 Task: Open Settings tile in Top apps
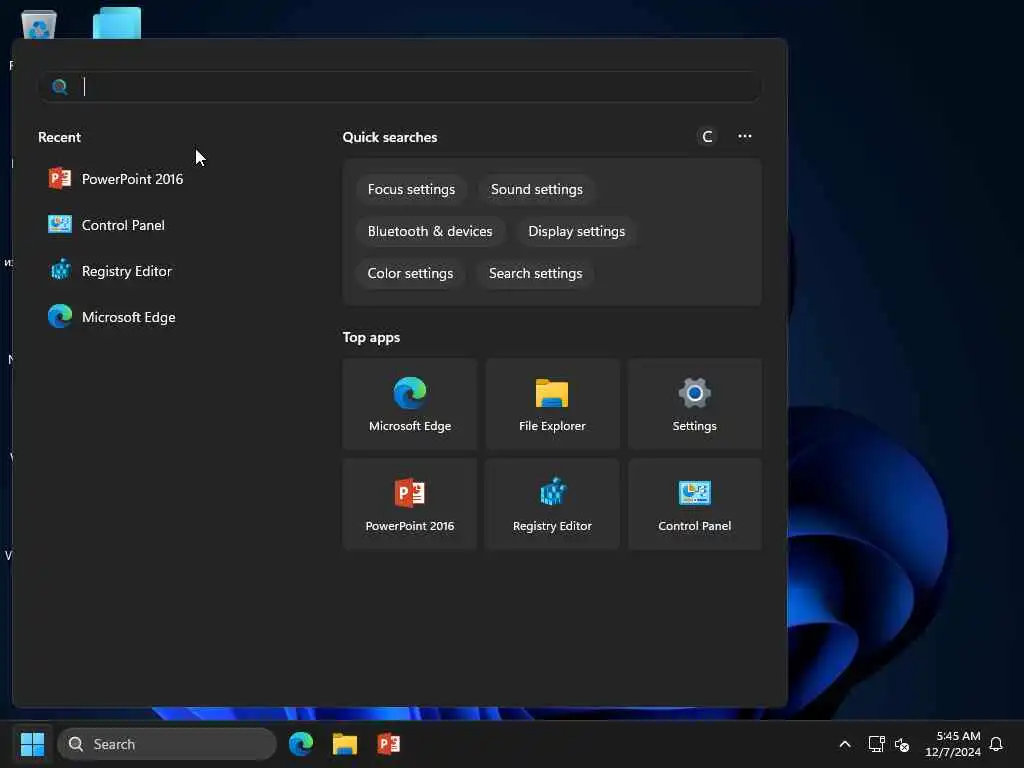click(x=694, y=404)
